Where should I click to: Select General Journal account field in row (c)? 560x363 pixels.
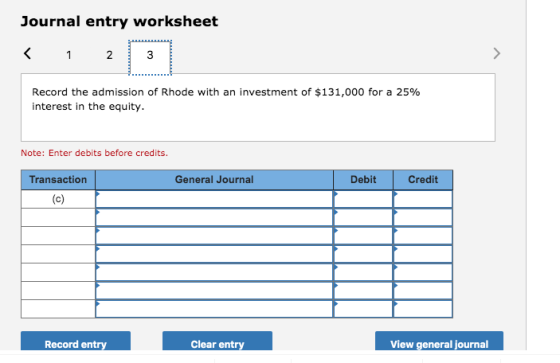pyautogui.click(x=214, y=199)
